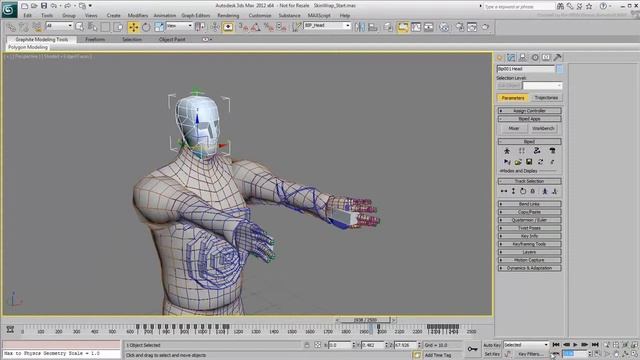Open the Create command panel tab
The width and height of the screenshot is (640, 360).
pos(500,58)
